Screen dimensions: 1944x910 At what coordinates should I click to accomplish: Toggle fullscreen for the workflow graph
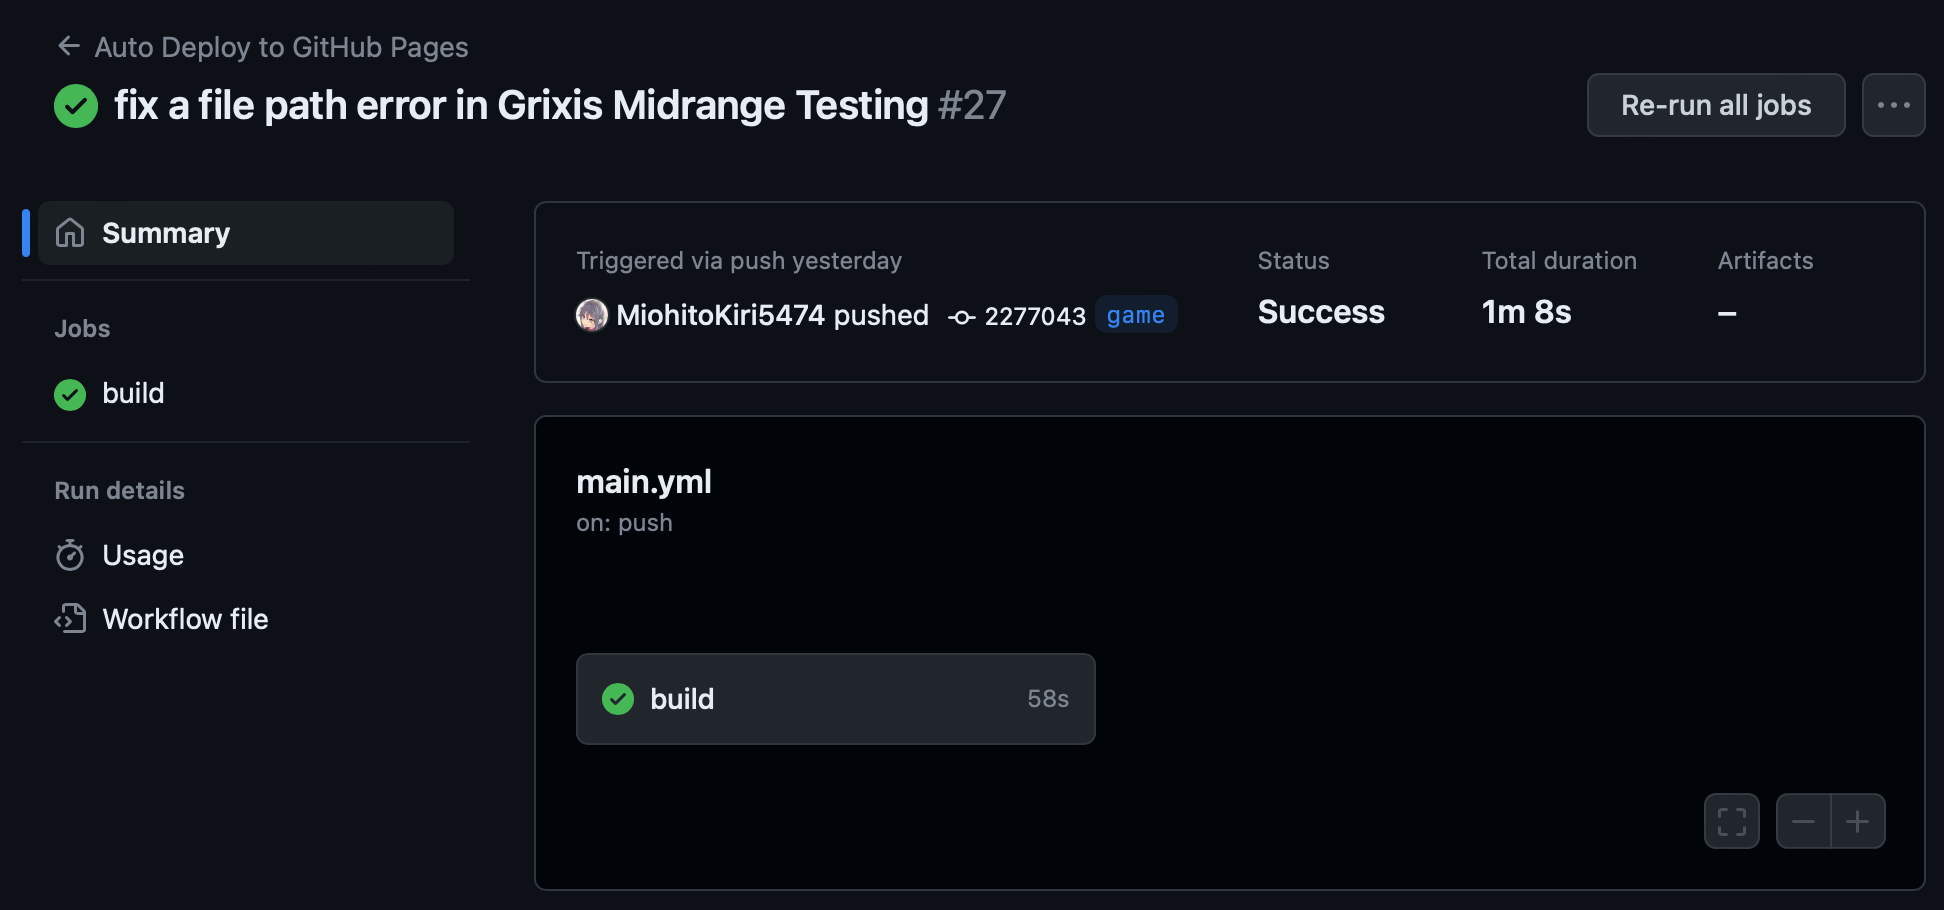point(1731,821)
